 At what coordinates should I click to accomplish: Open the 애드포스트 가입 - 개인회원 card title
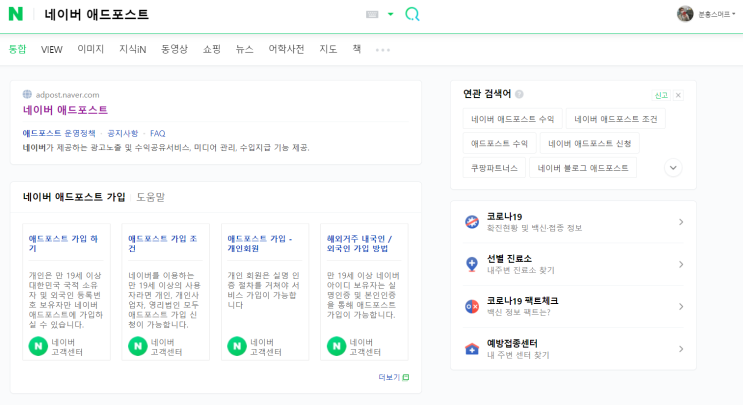[x=260, y=243]
